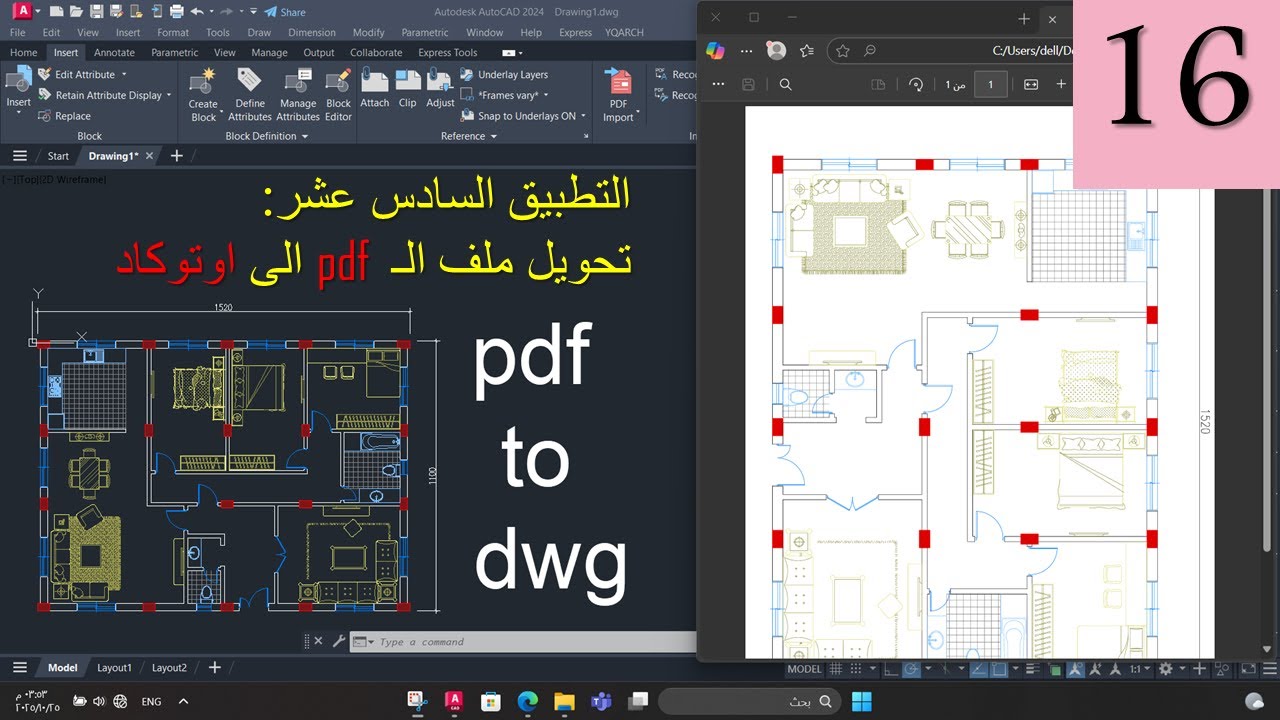
Task: Open PDF toolbar more options ellipsis
Action: [x=718, y=85]
